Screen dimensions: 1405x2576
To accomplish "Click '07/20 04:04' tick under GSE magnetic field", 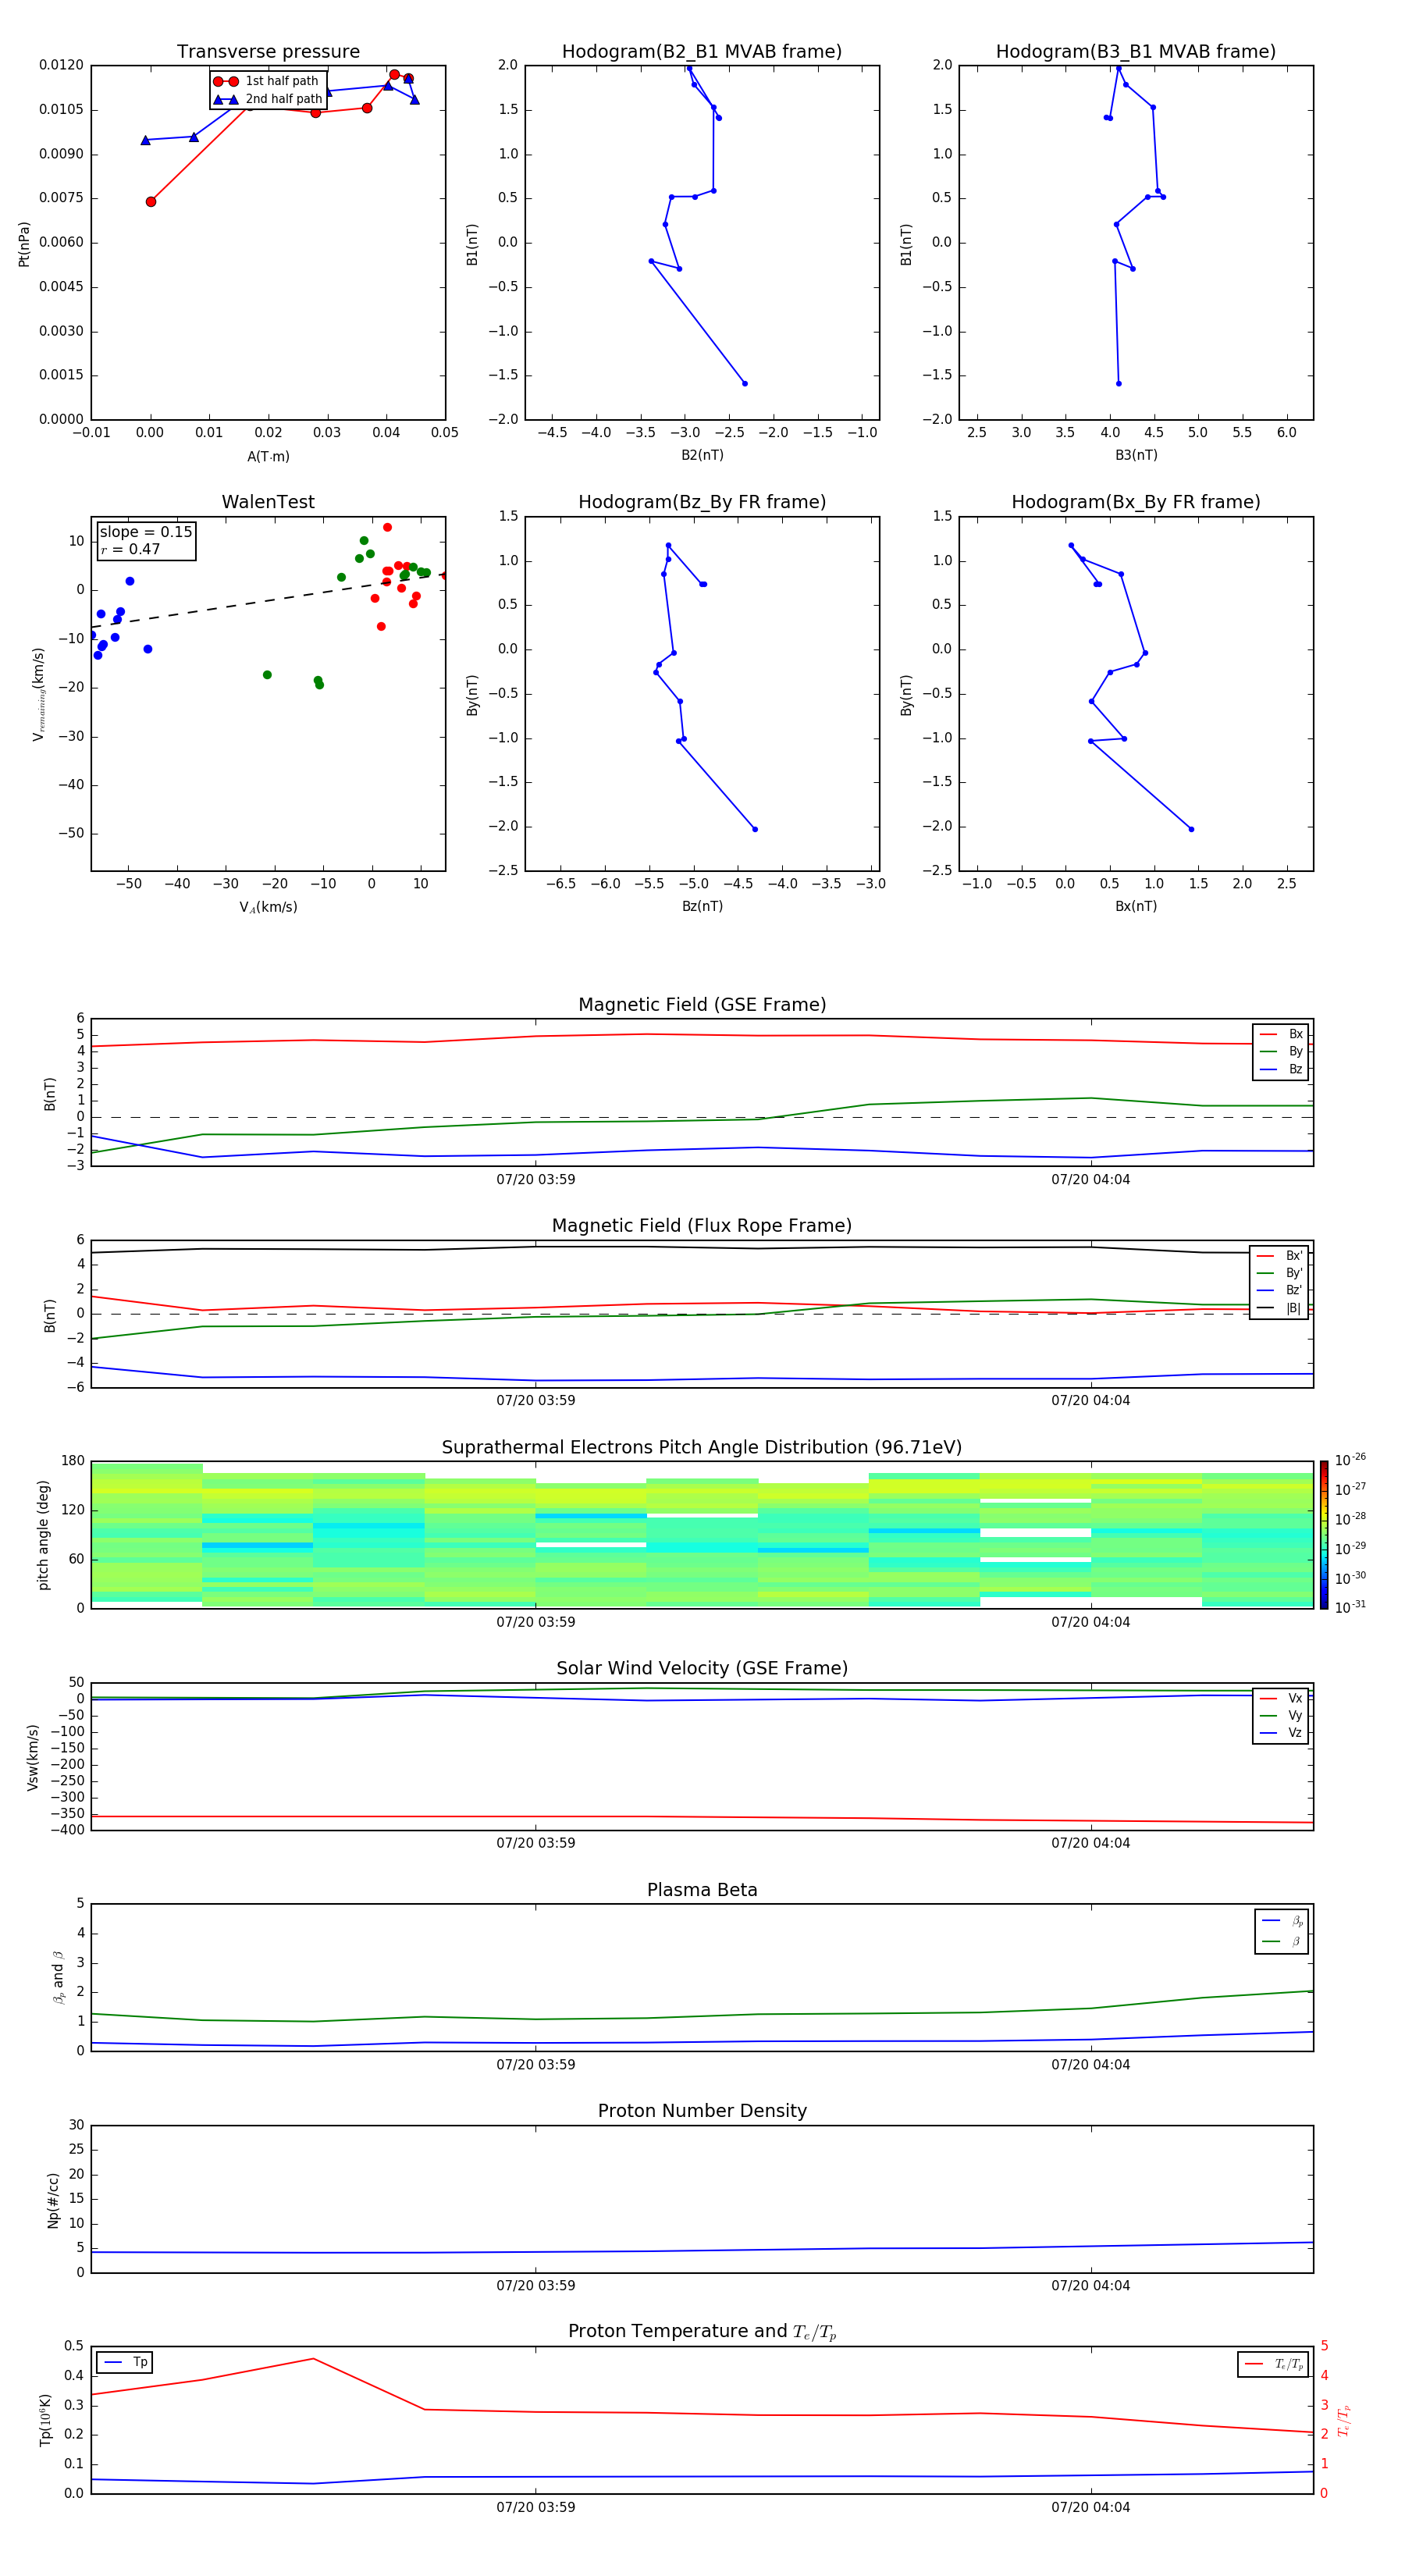I will pyautogui.click(x=1091, y=1180).
